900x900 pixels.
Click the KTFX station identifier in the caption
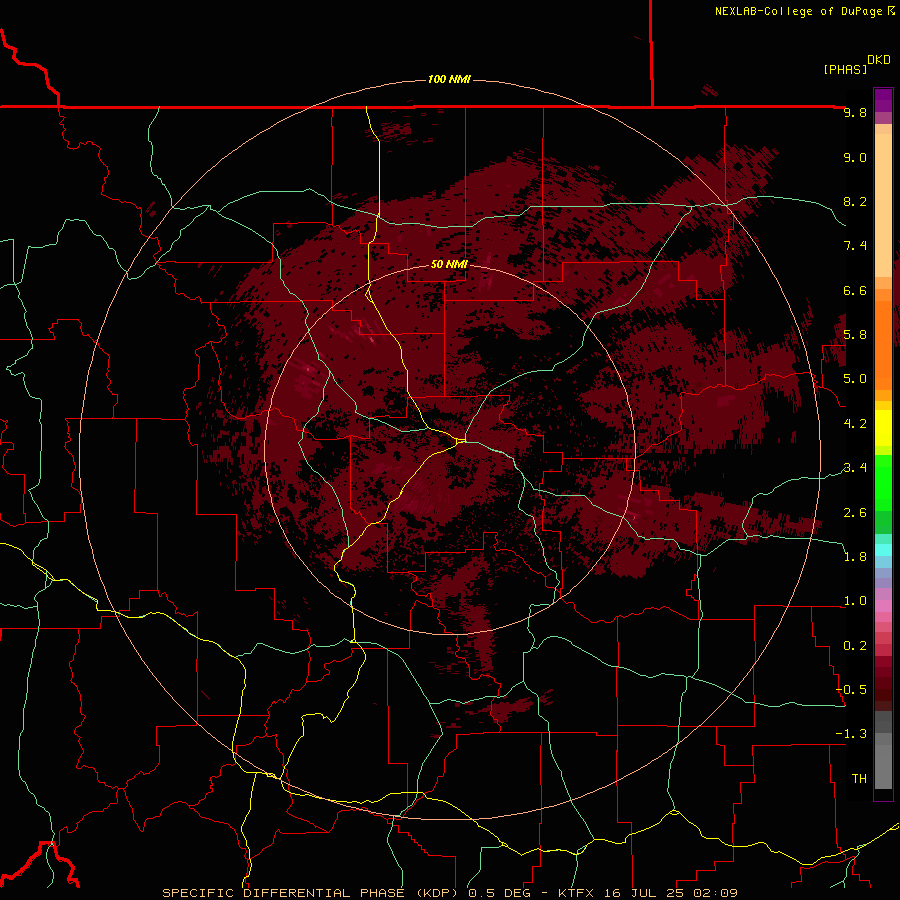click(574, 893)
